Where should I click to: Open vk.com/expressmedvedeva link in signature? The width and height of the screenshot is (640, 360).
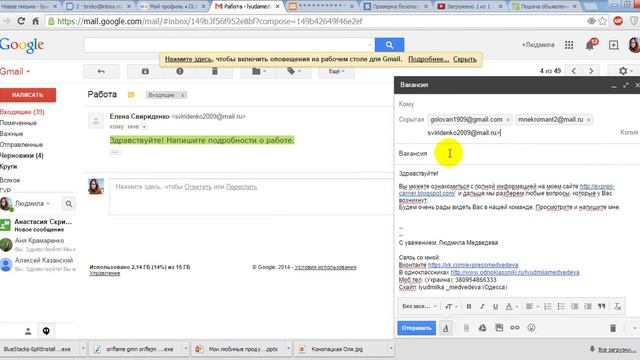(x=473, y=265)
